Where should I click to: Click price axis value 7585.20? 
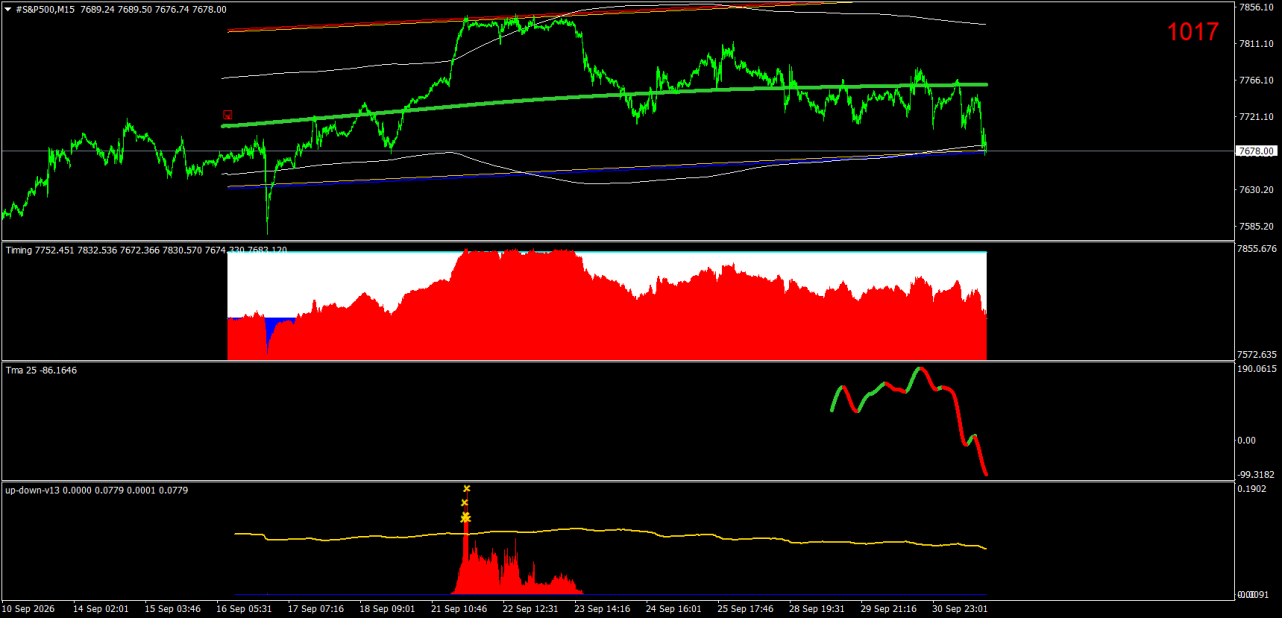tap(1255, 226)
